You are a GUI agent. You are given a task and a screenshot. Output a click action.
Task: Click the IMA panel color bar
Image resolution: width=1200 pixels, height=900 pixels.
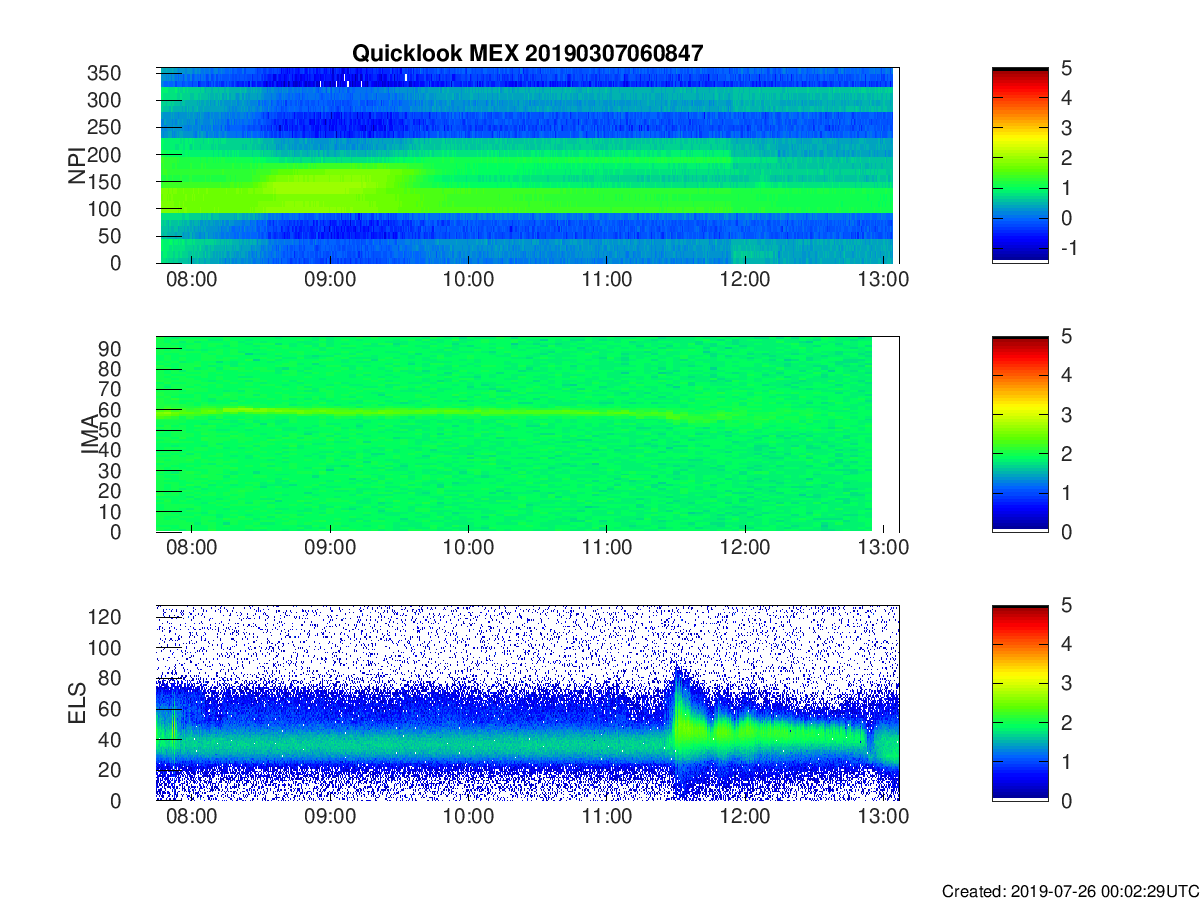coord(1020,434)
